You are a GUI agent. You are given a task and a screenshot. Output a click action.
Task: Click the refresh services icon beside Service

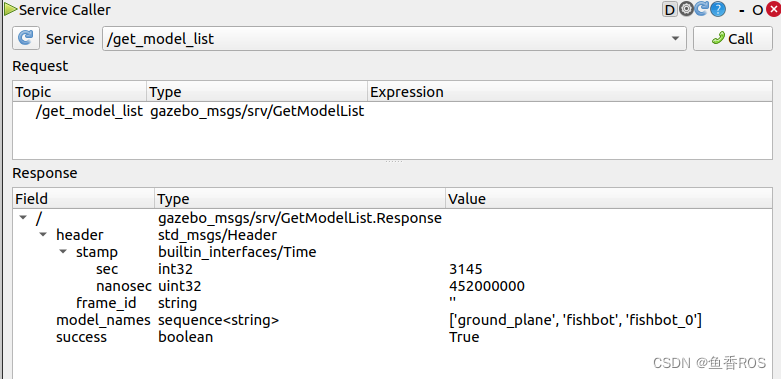click(x=25, y=38)
